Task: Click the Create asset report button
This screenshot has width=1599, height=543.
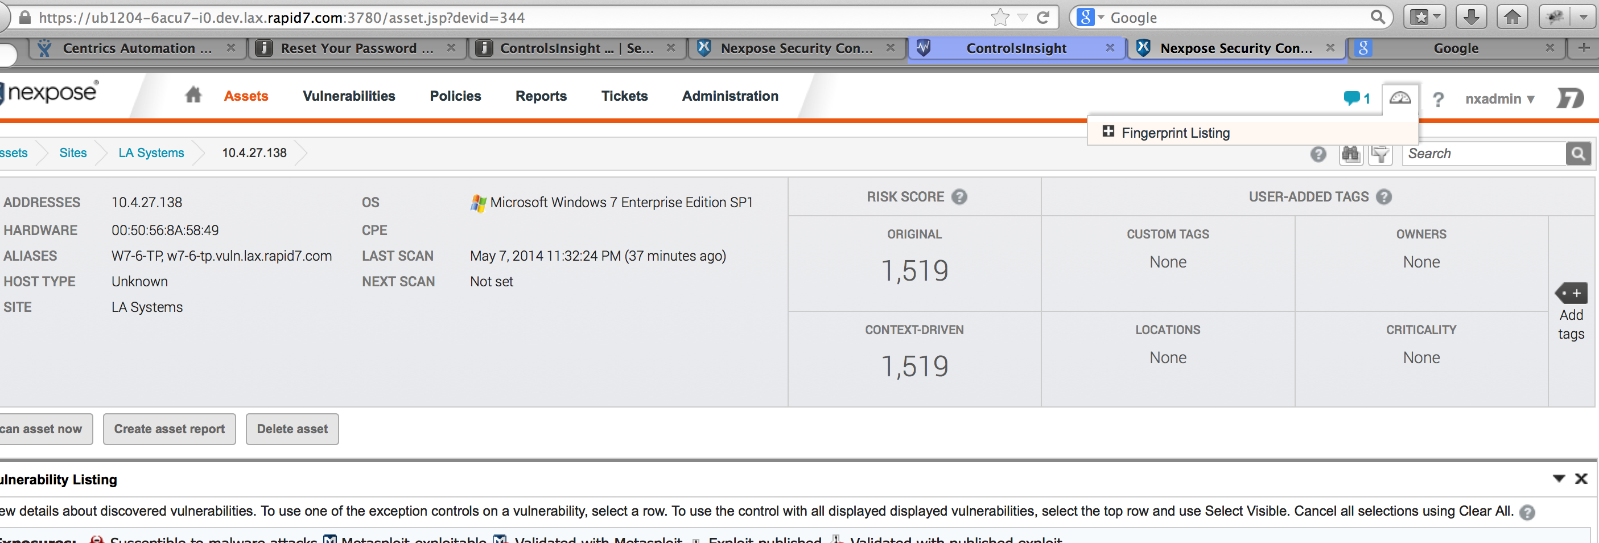Action: pyautogui.click(x=169, y=429)
